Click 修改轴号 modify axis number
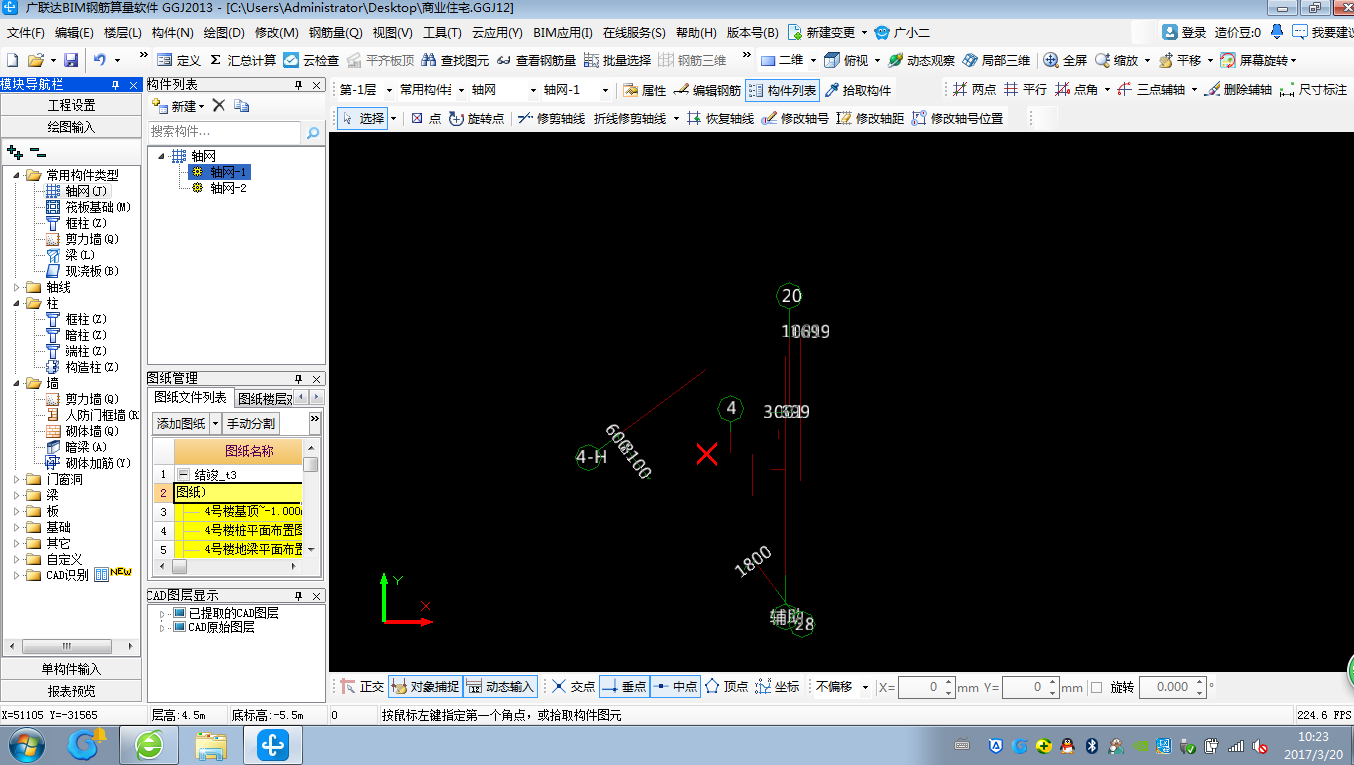Screen dimensions: 1354x765 click(795, 118)
